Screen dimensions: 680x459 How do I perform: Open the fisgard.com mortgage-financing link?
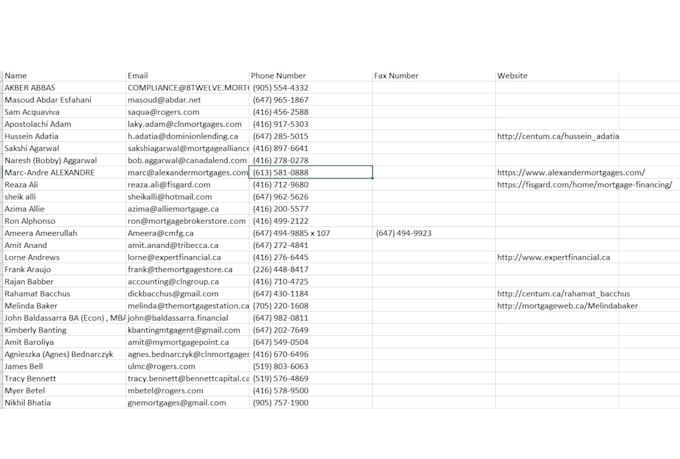[585, 185]
